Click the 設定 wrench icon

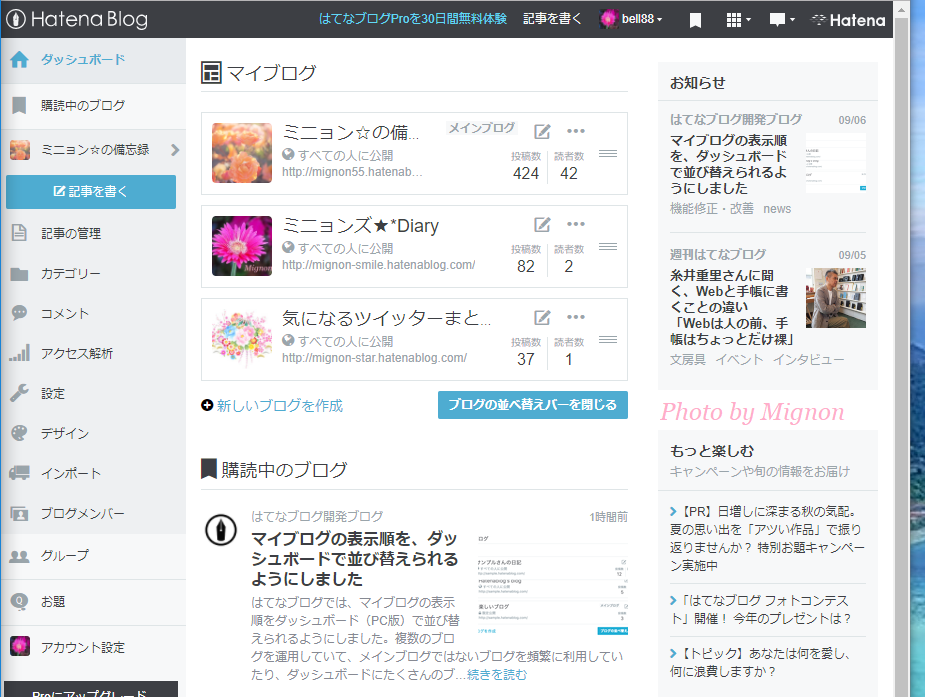tap(19, 393)
